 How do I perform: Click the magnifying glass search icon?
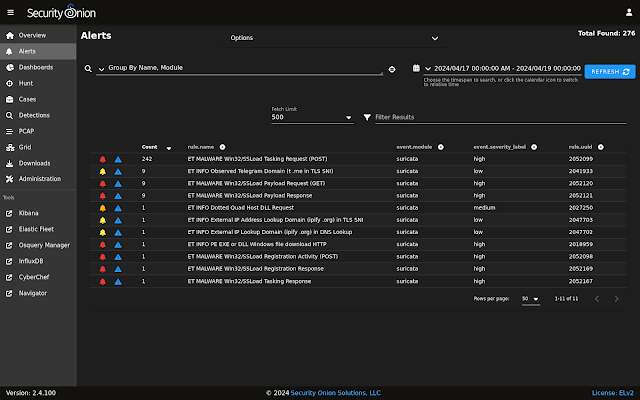tap(88, 69)
